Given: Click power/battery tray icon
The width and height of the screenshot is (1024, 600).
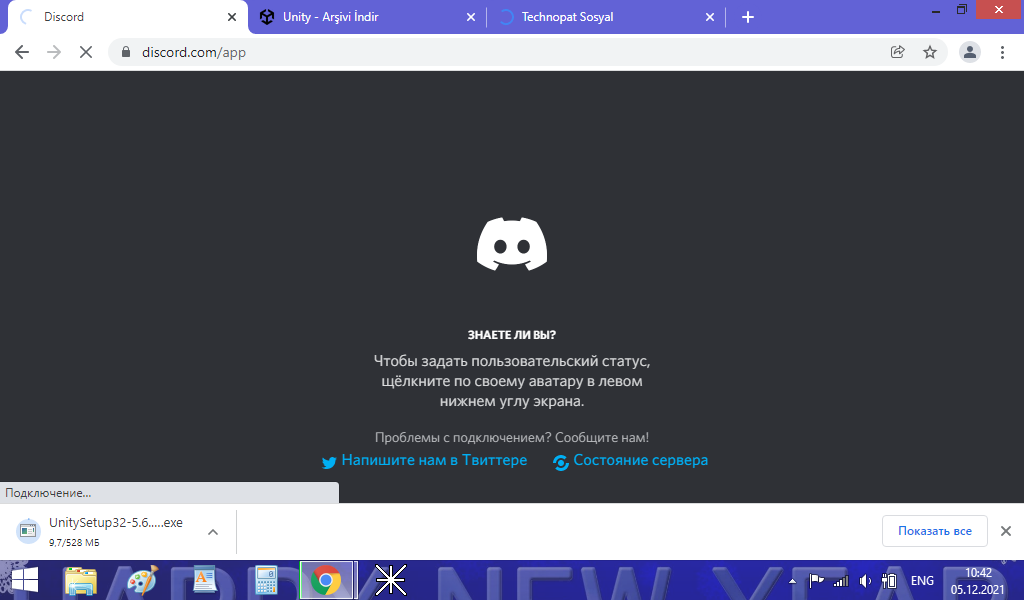Looking at the screenshot, I should tap(889, 580).
